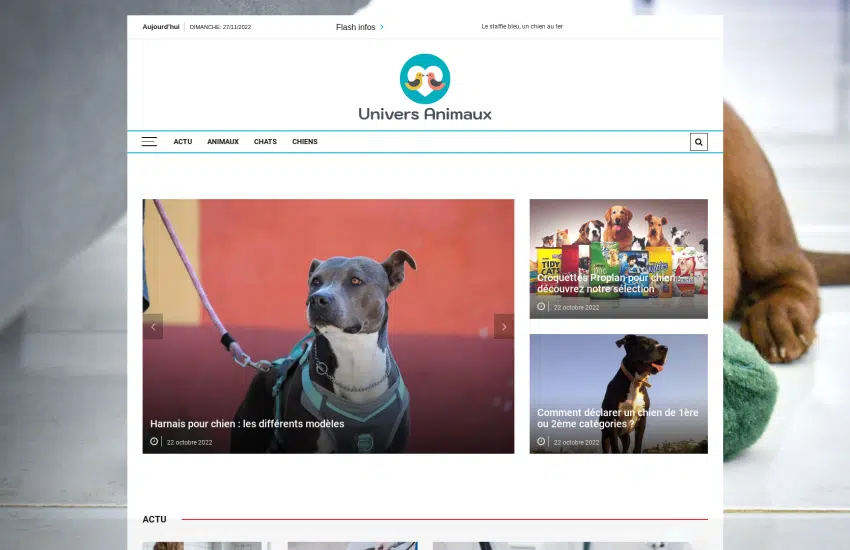The height and width of the screenshot is (550, 850).
Task: Click the Univers Animaux logo
Action: pyautogui.click(x=425, y=88)
